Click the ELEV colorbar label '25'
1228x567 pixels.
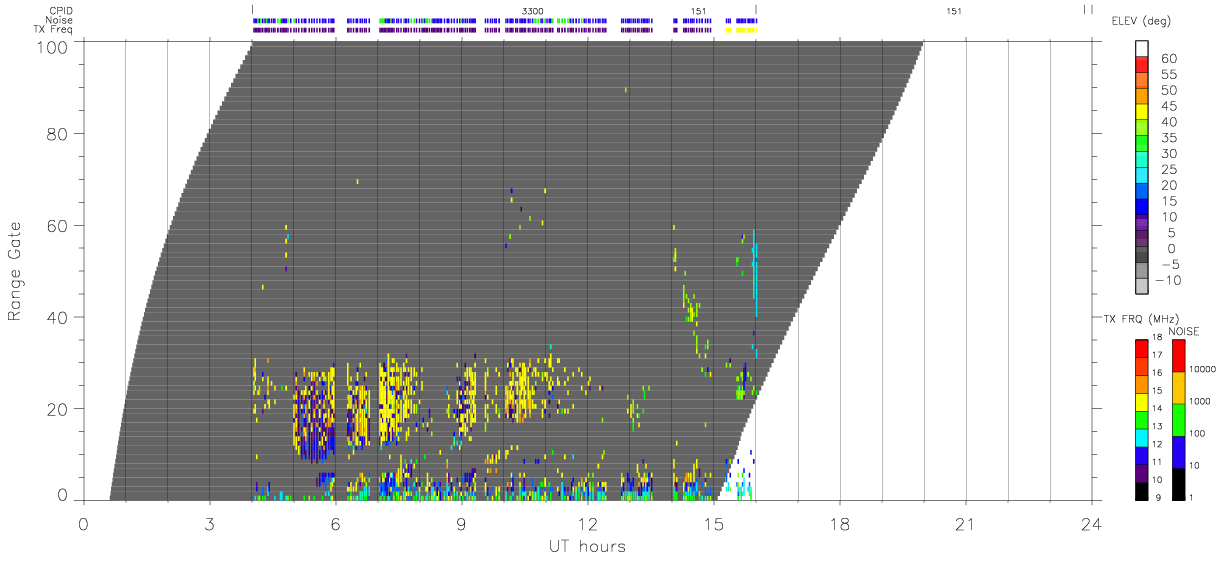click(1168, 170)
